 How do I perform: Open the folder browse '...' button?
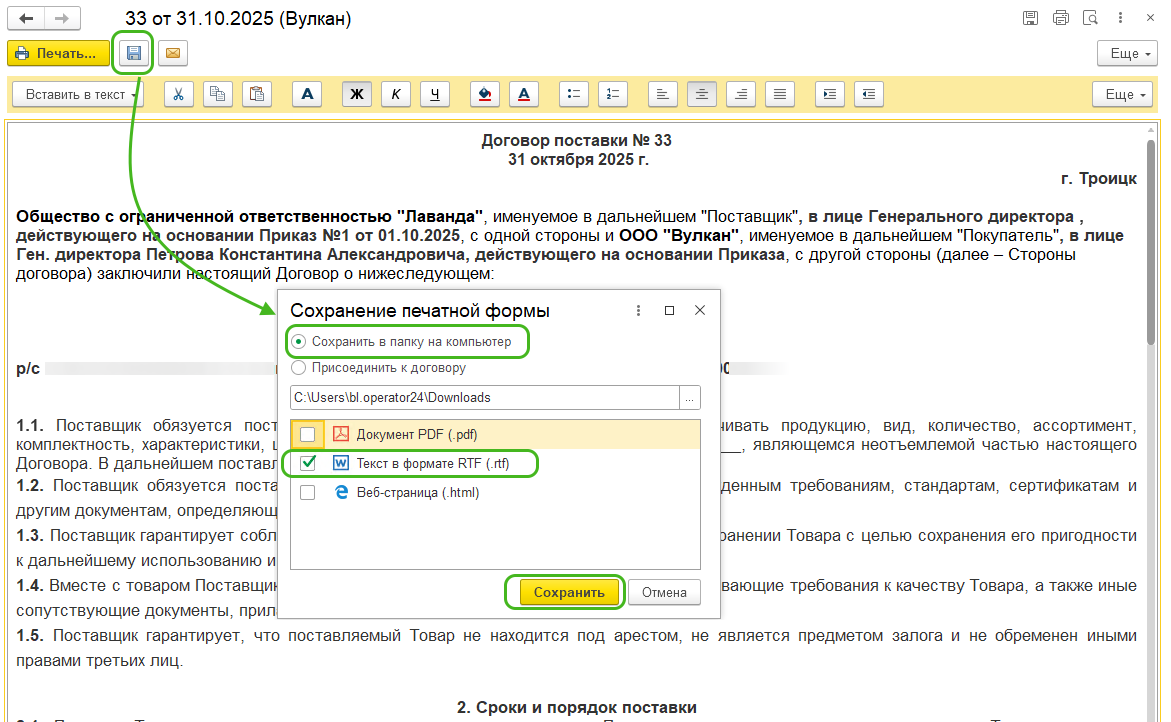690,398
